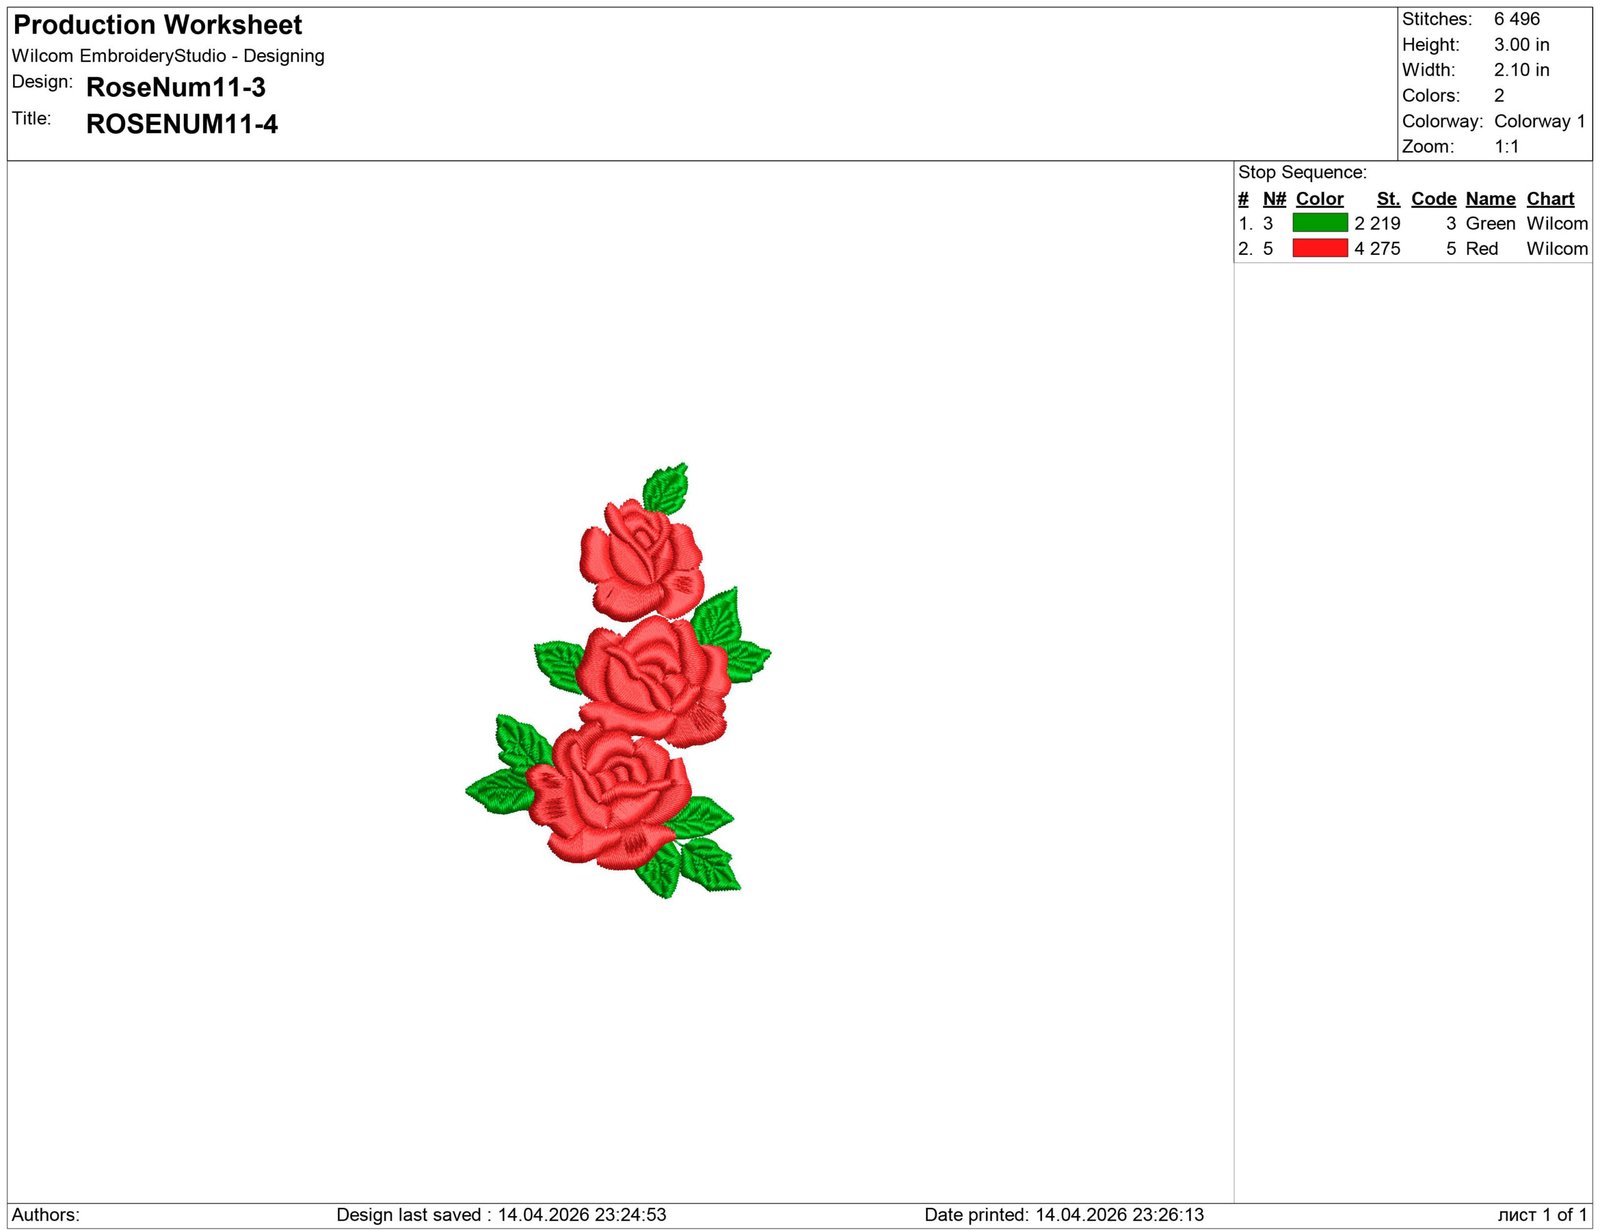The image size is (1600, 1231).
Task: Click the St. column header
Action: point(1387,198)
